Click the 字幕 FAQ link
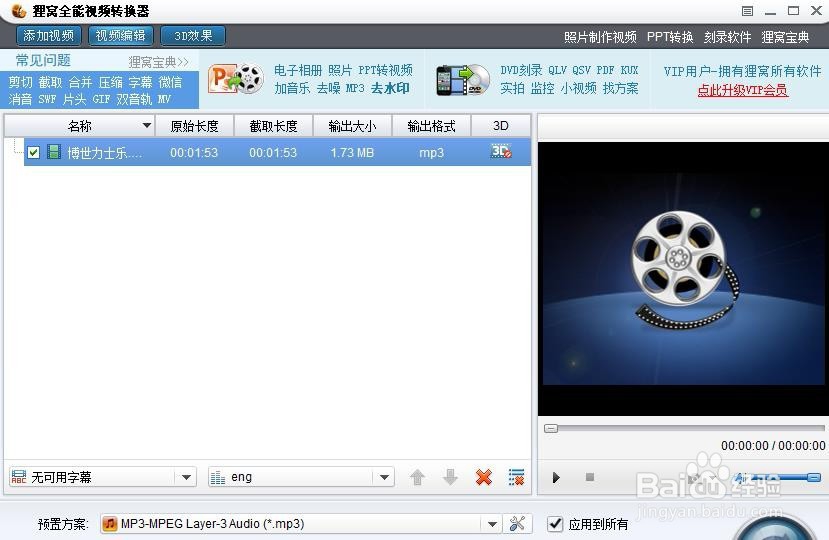 pos(140,82)
